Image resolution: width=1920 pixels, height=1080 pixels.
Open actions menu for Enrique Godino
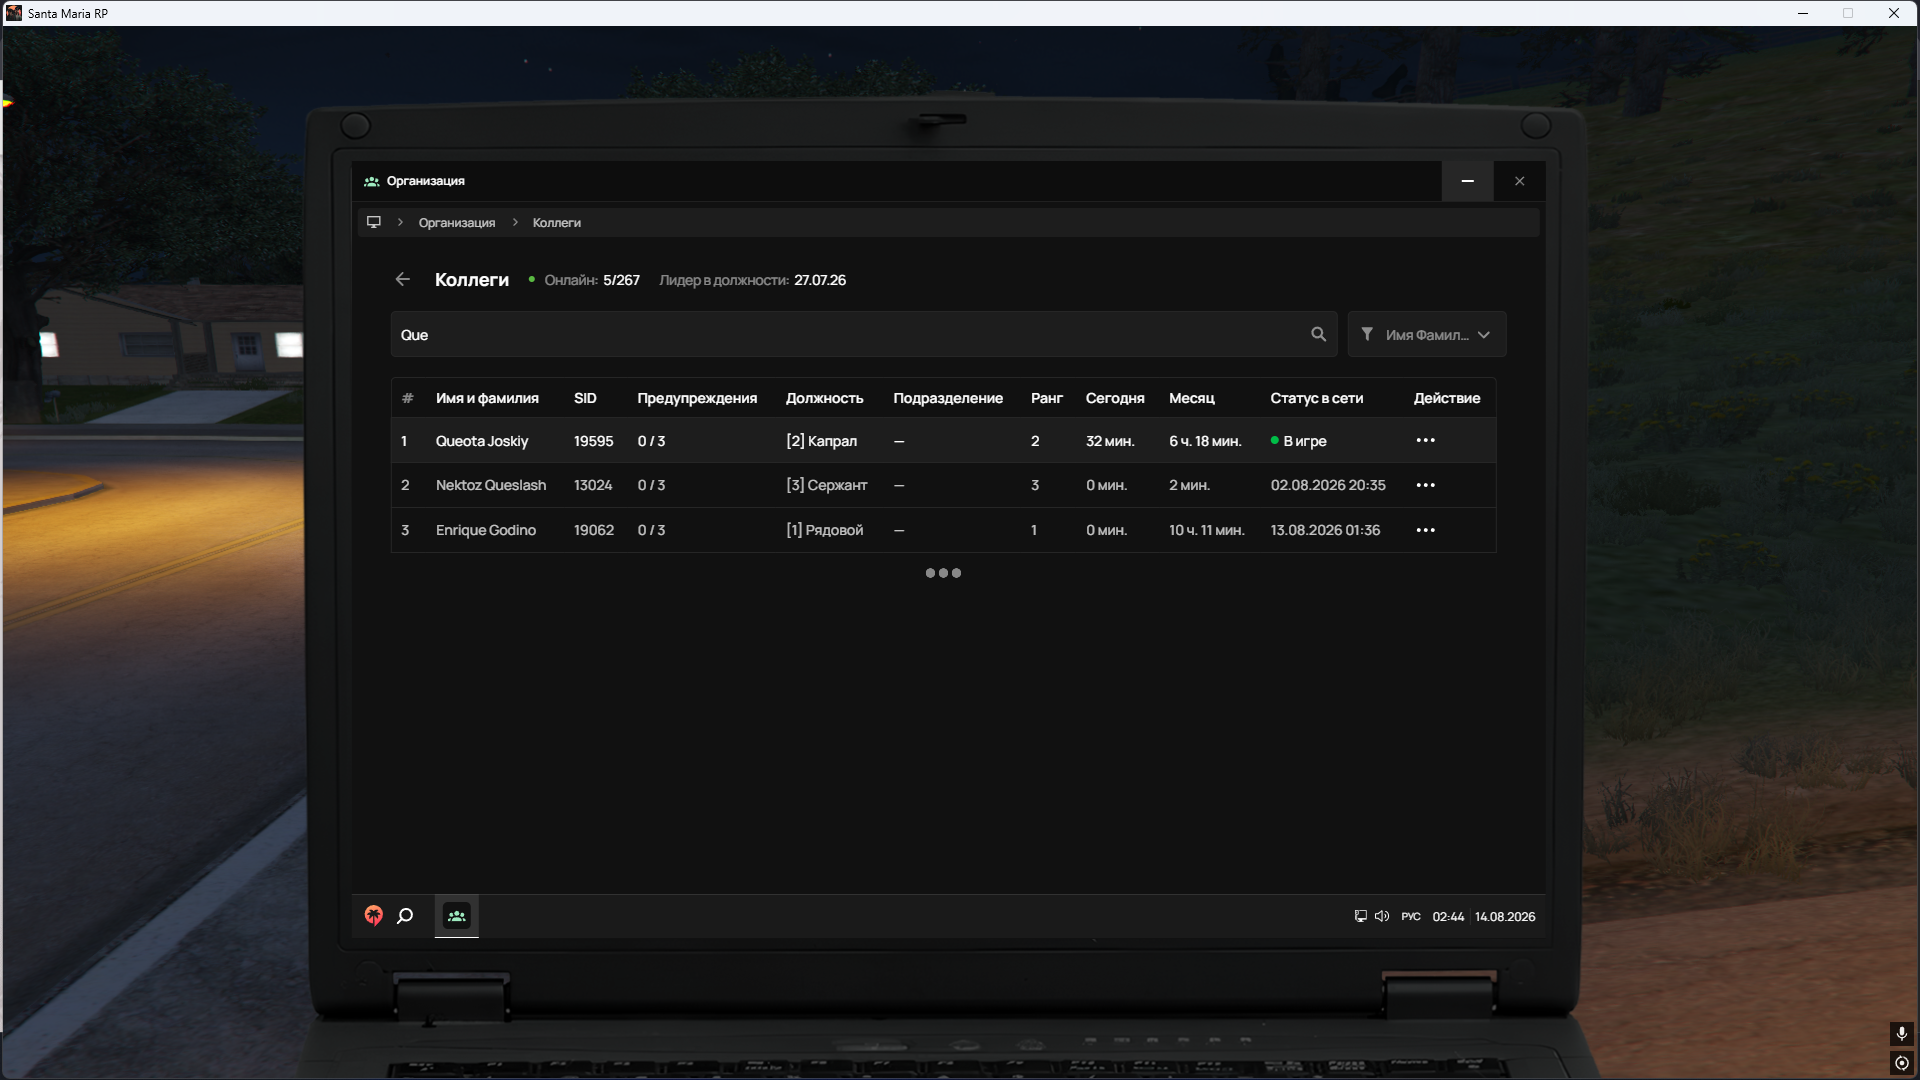click(x=1426, y=530)
